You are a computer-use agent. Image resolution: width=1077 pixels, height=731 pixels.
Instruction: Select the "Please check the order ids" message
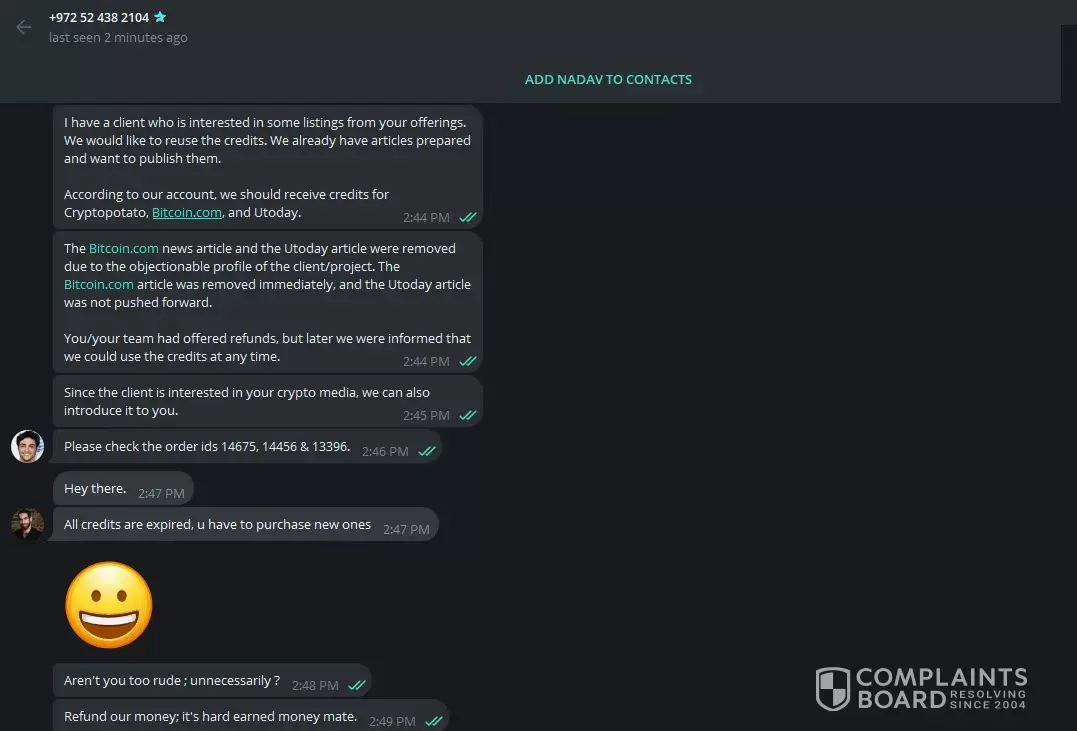pyautogui.click(x=207, y=447)
